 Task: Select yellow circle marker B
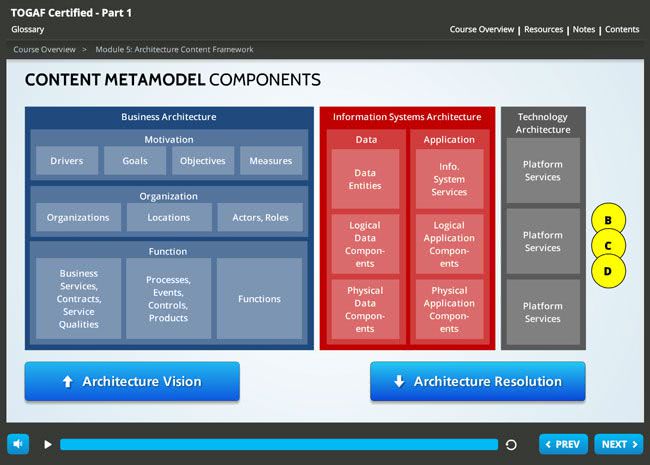click(x=608, y=220)
